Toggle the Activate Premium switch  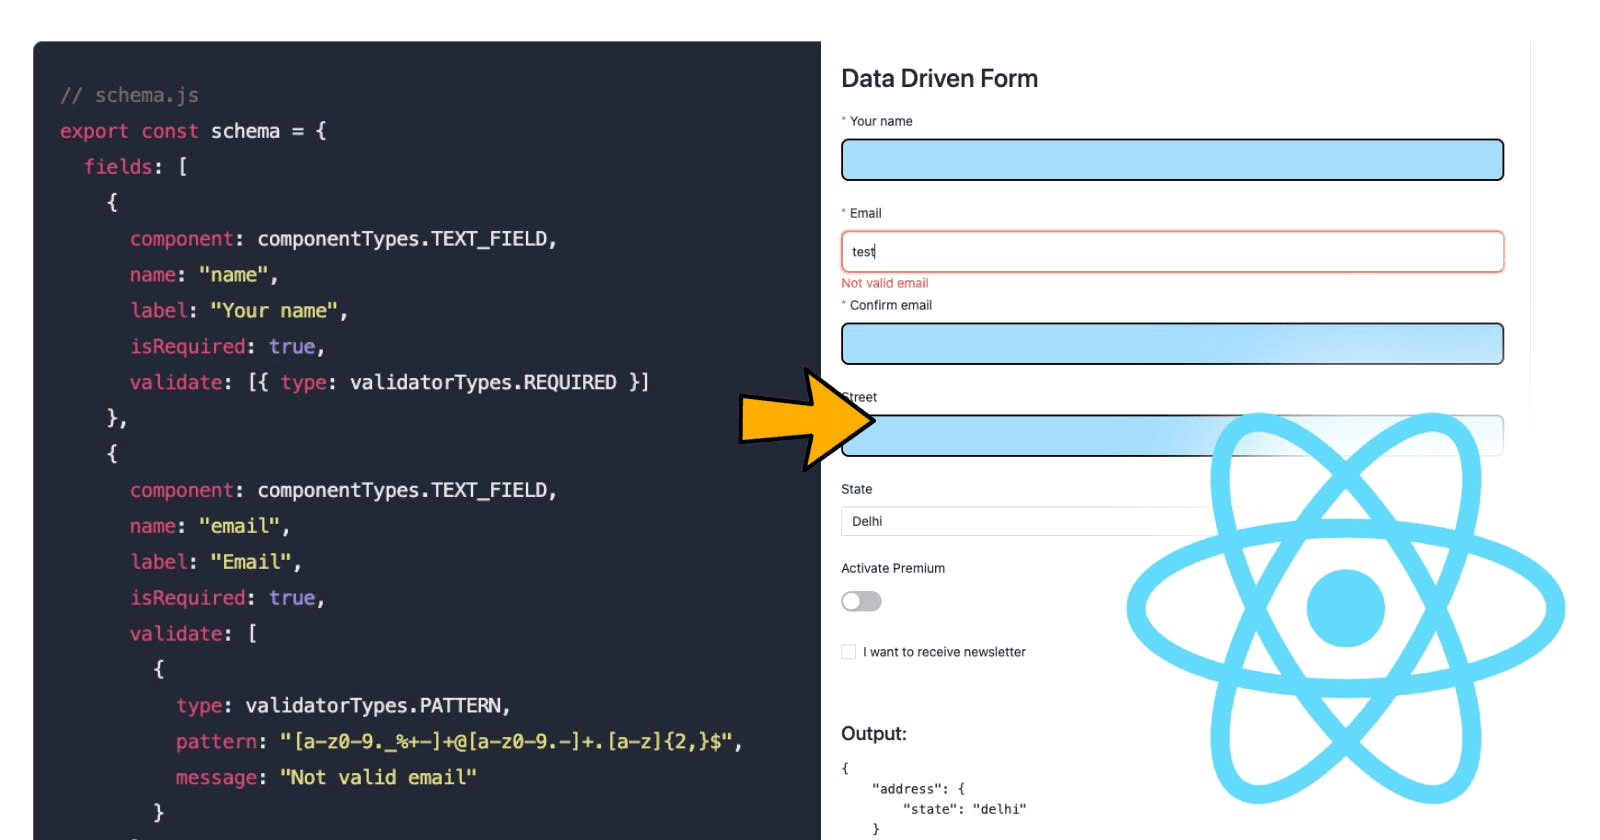click(x=861, y=601)
